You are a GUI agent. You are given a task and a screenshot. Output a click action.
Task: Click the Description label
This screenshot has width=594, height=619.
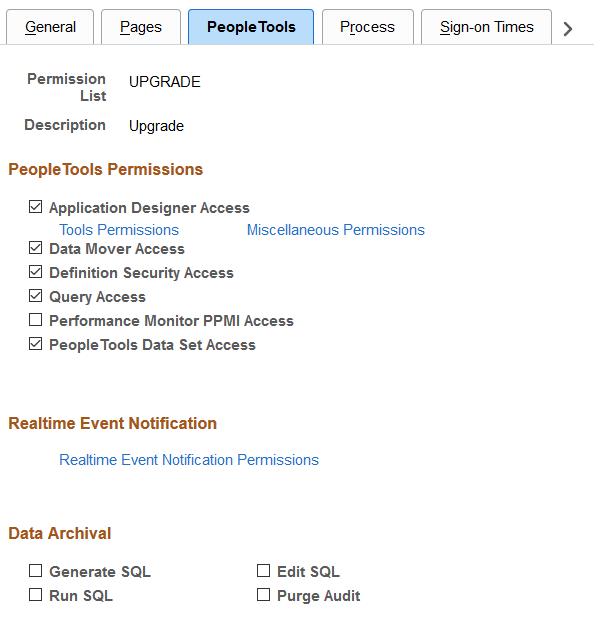click(65, 125)
